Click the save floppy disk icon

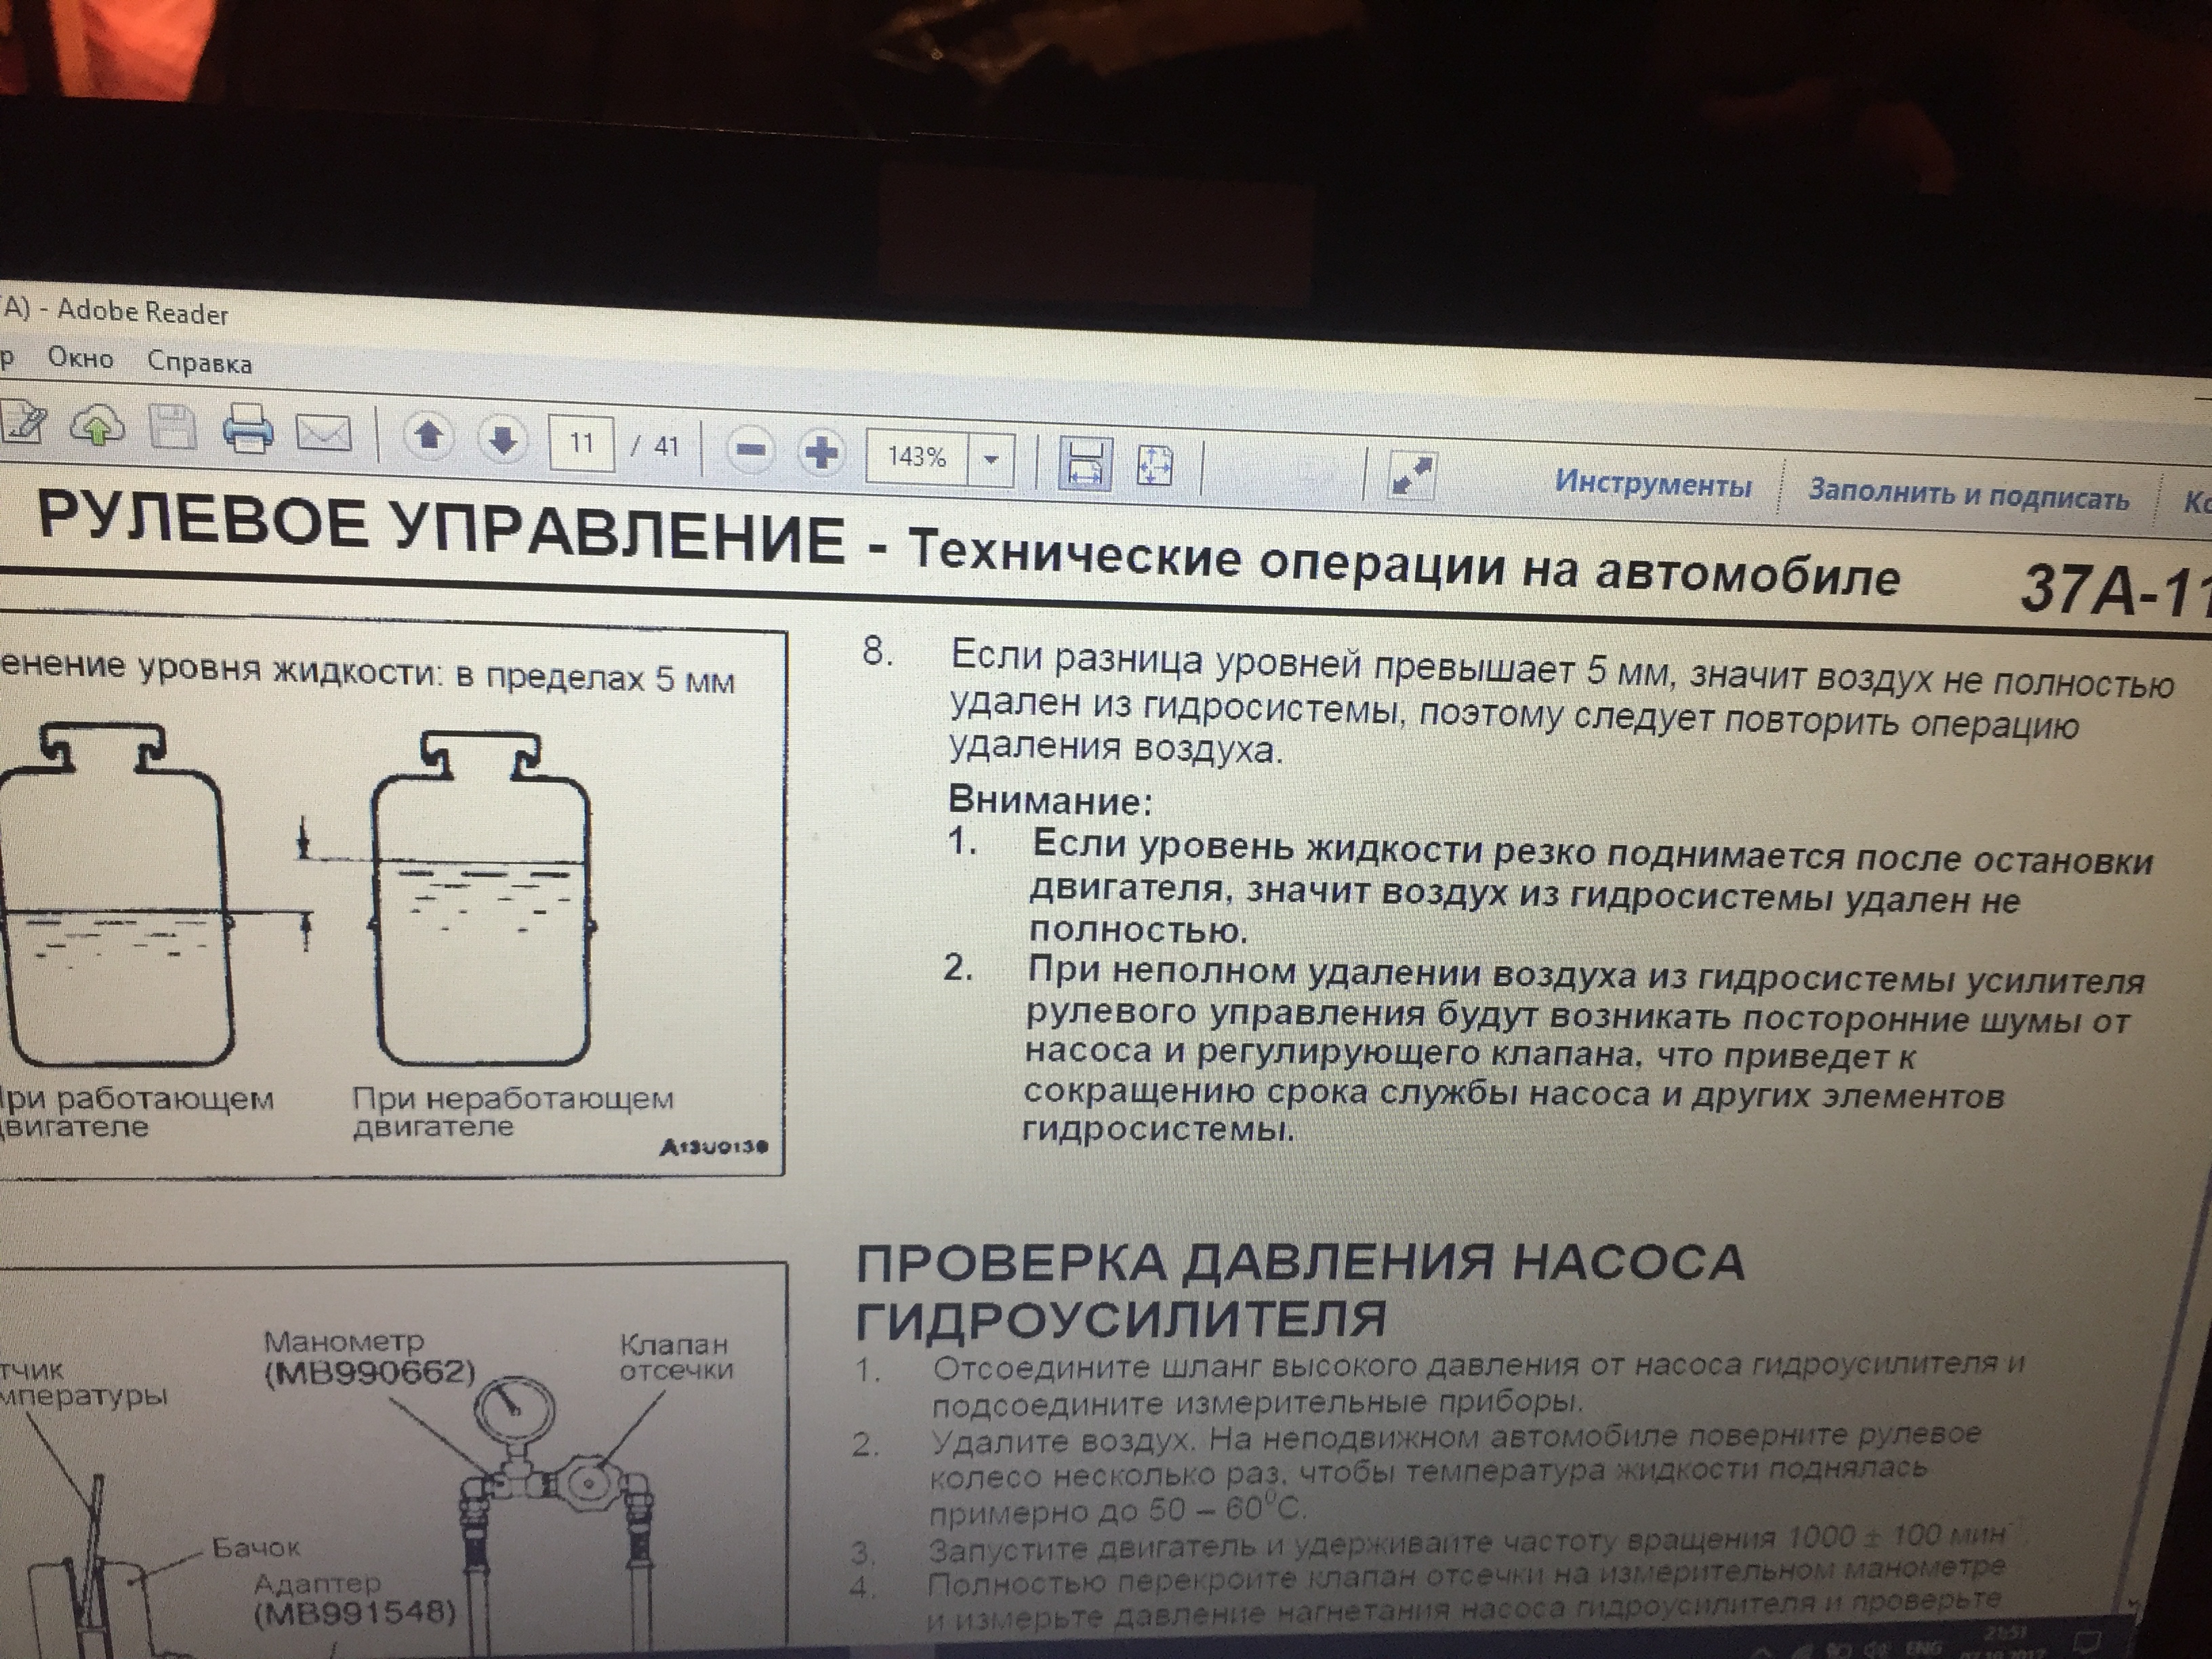coord(172,429)
